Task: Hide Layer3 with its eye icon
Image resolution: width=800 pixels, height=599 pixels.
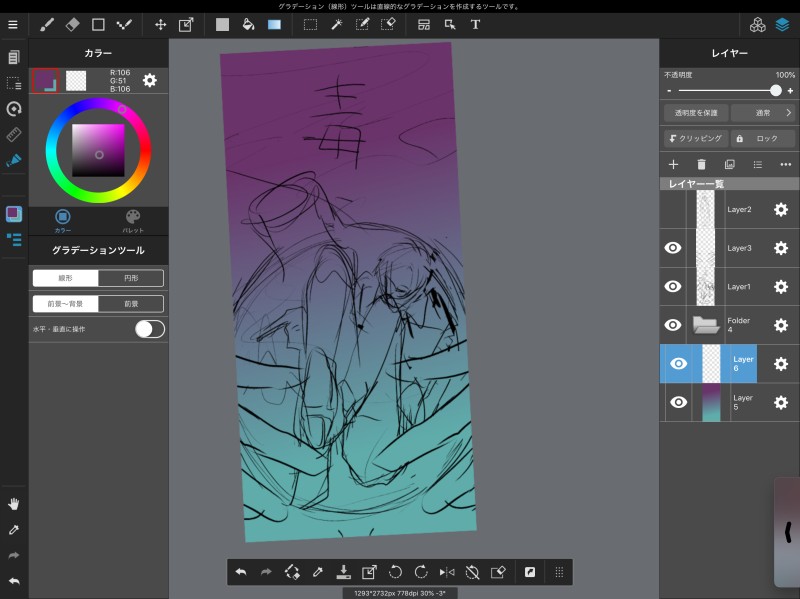Action: pyautogui.click(x=673, y=248)
